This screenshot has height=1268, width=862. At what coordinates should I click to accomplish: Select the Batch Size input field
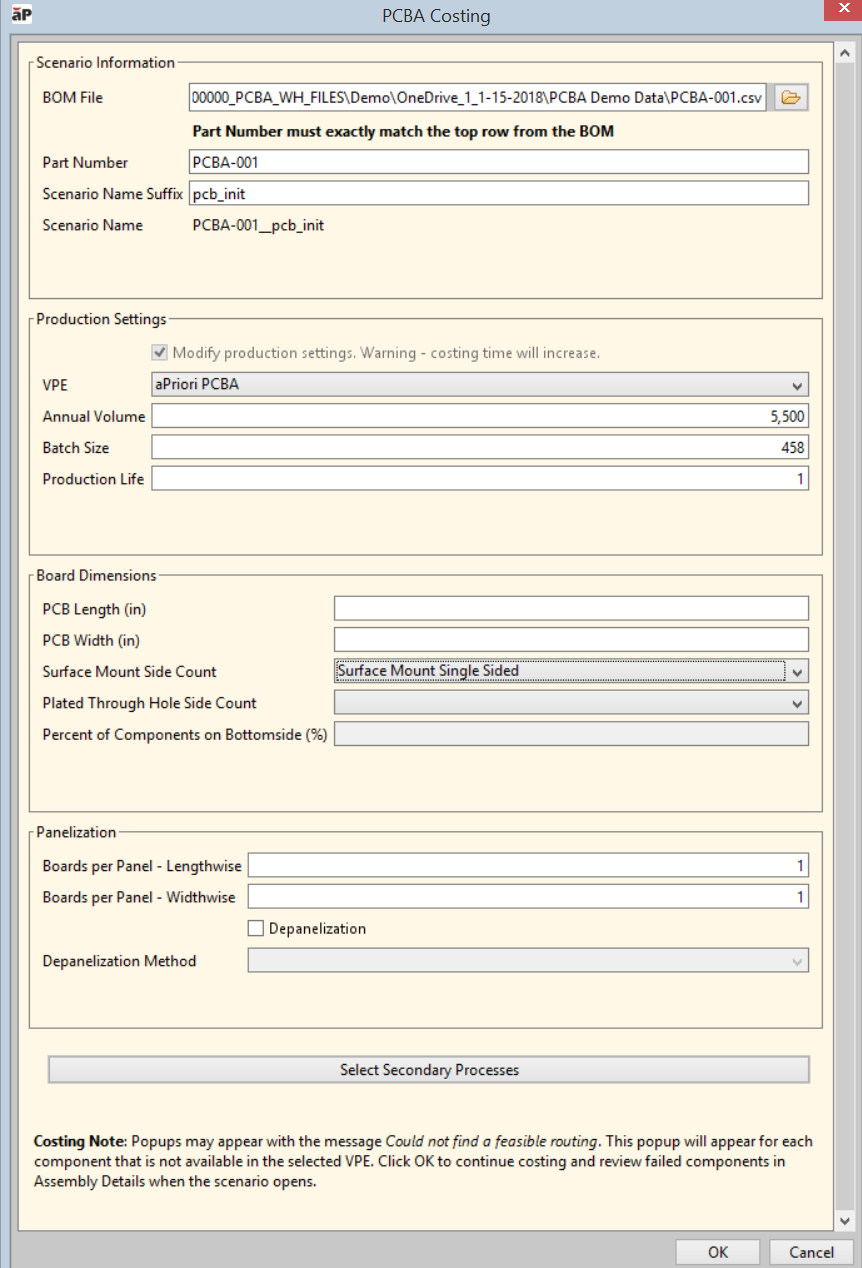[479, 448]
